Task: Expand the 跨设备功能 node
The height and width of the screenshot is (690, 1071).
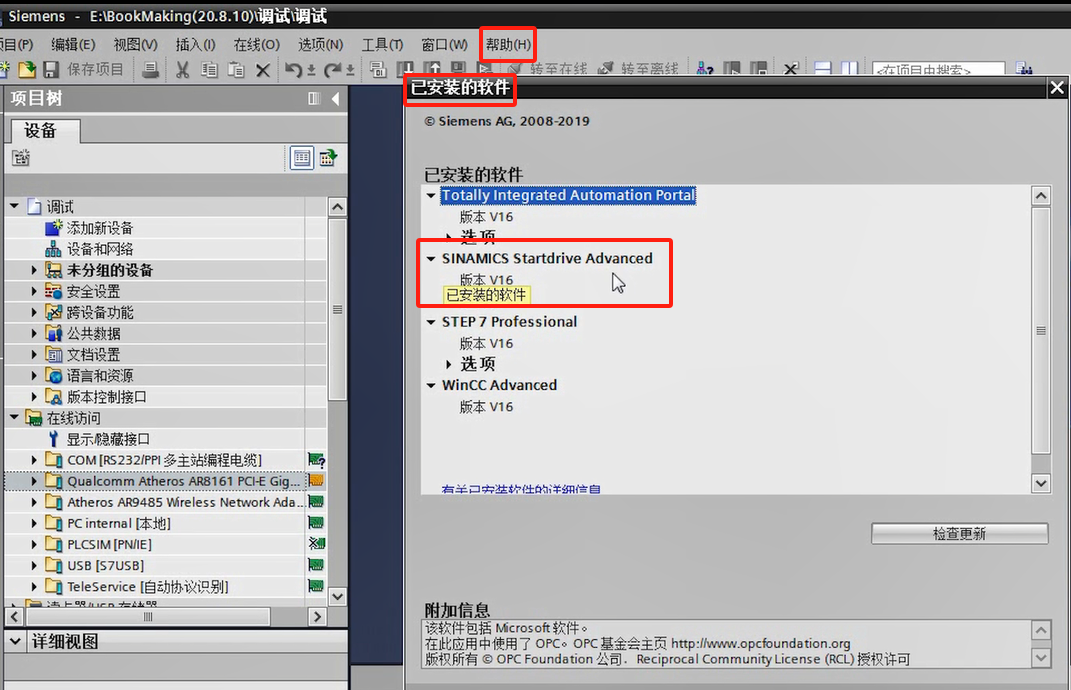Action: pos(34,312)
